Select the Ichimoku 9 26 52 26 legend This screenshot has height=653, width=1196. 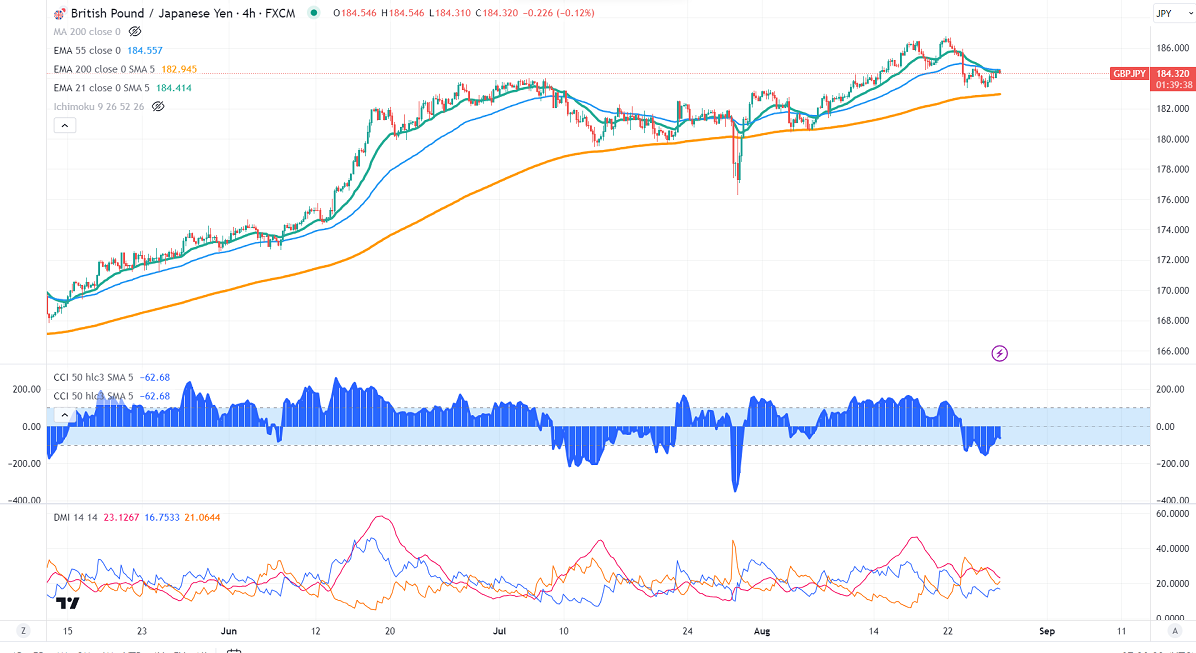pyautogui.click(x=98, y=107)
